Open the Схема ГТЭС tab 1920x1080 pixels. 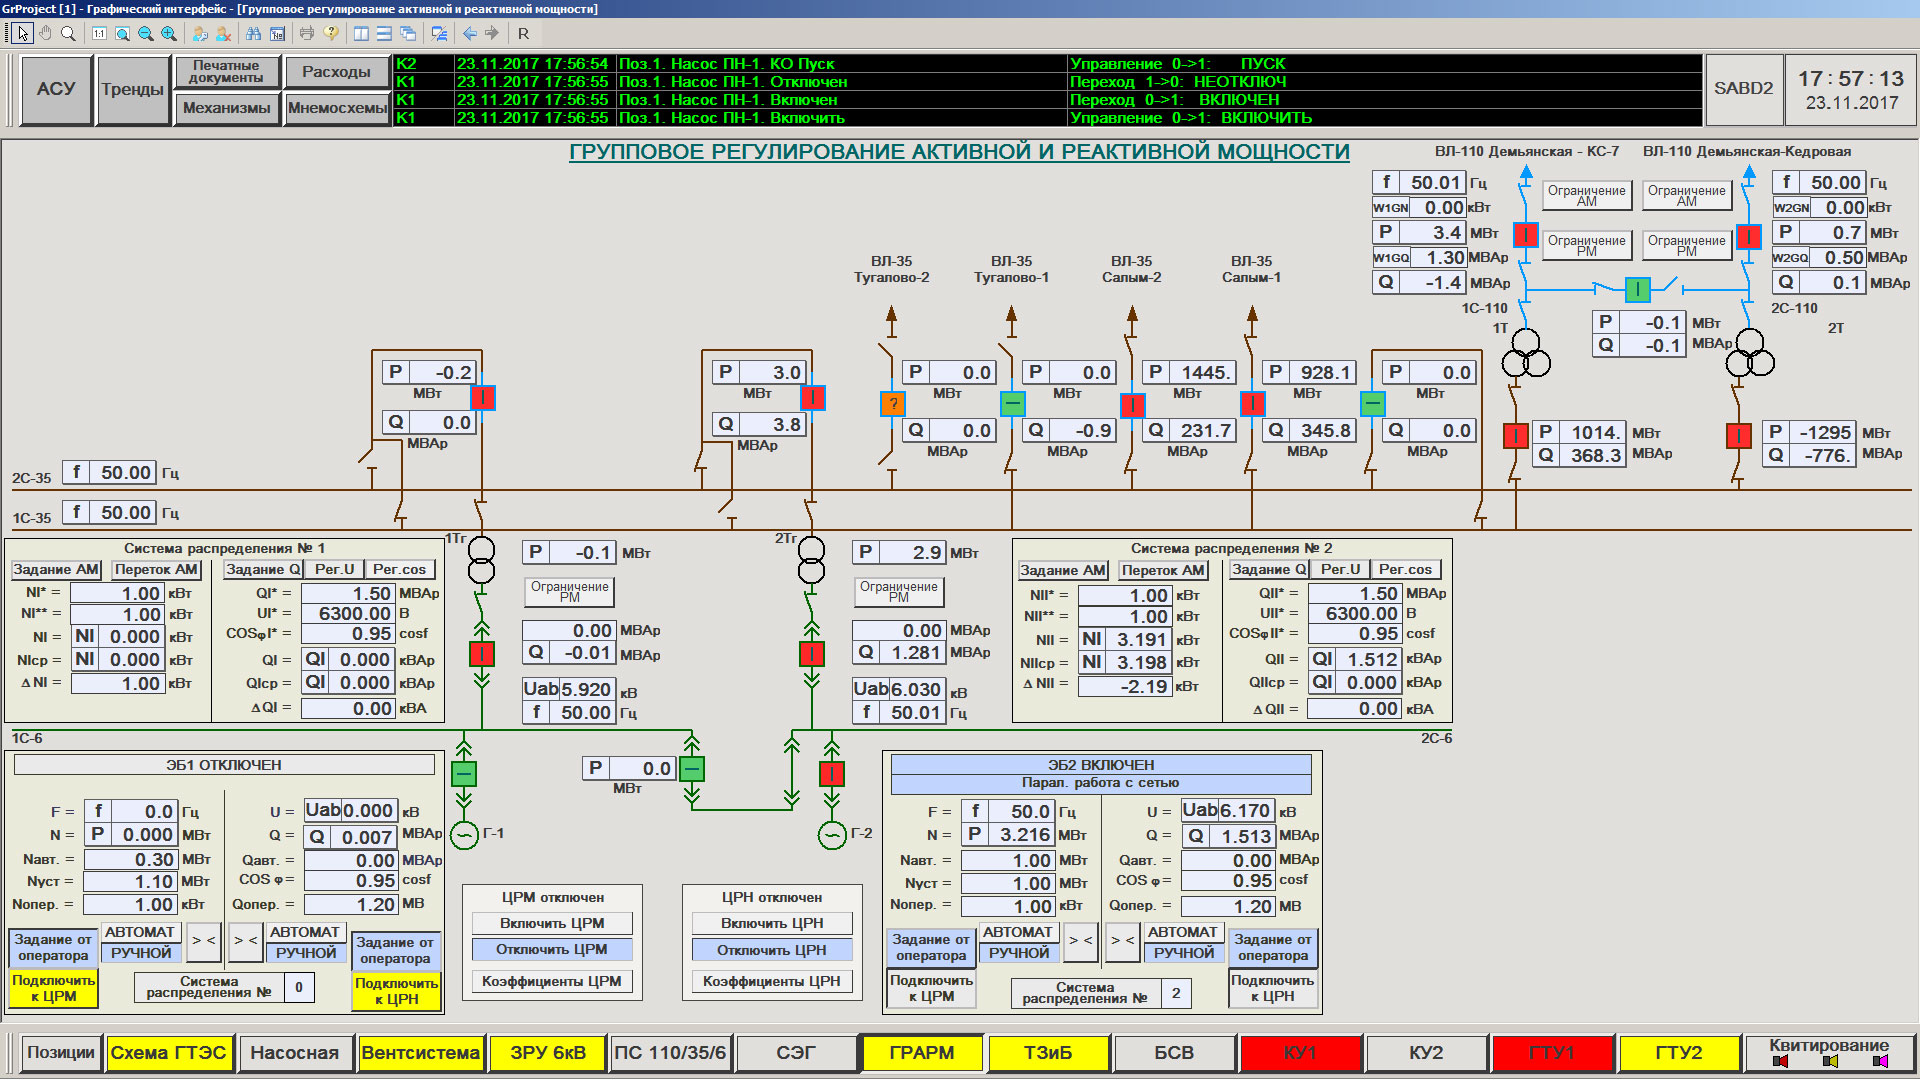168,1053
